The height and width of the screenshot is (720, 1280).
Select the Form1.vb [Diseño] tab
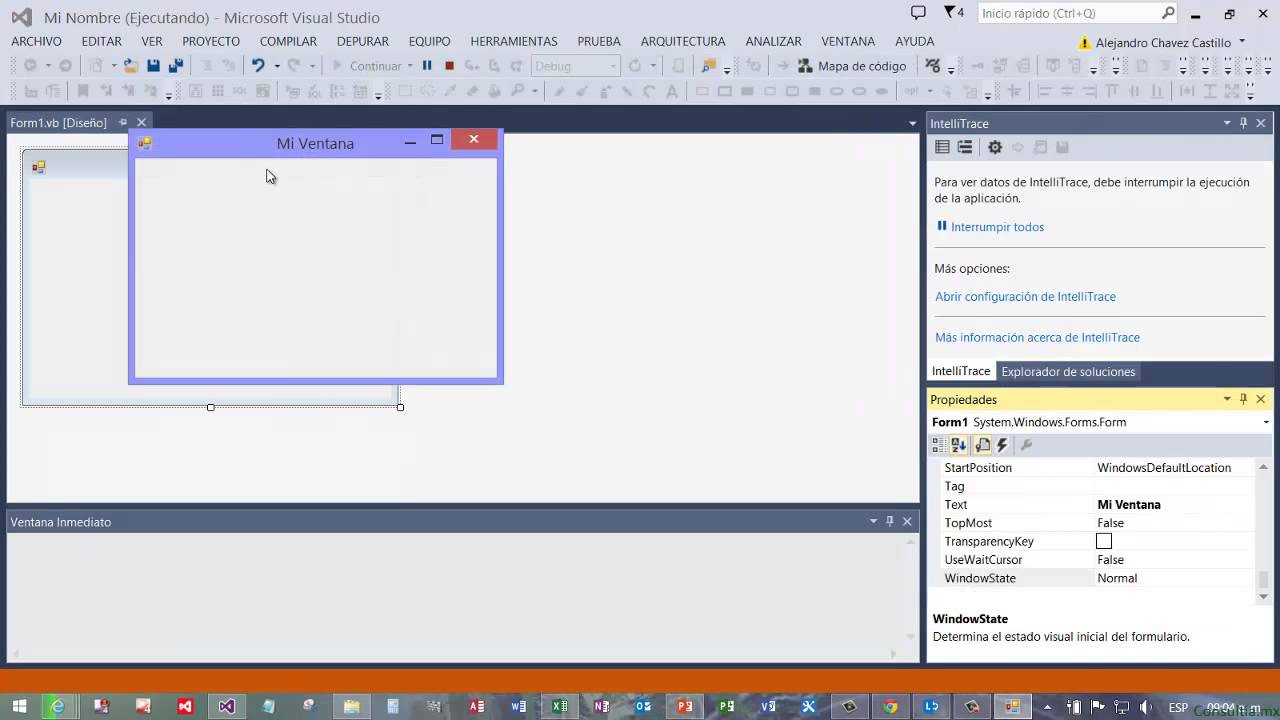tap(58, 123)
